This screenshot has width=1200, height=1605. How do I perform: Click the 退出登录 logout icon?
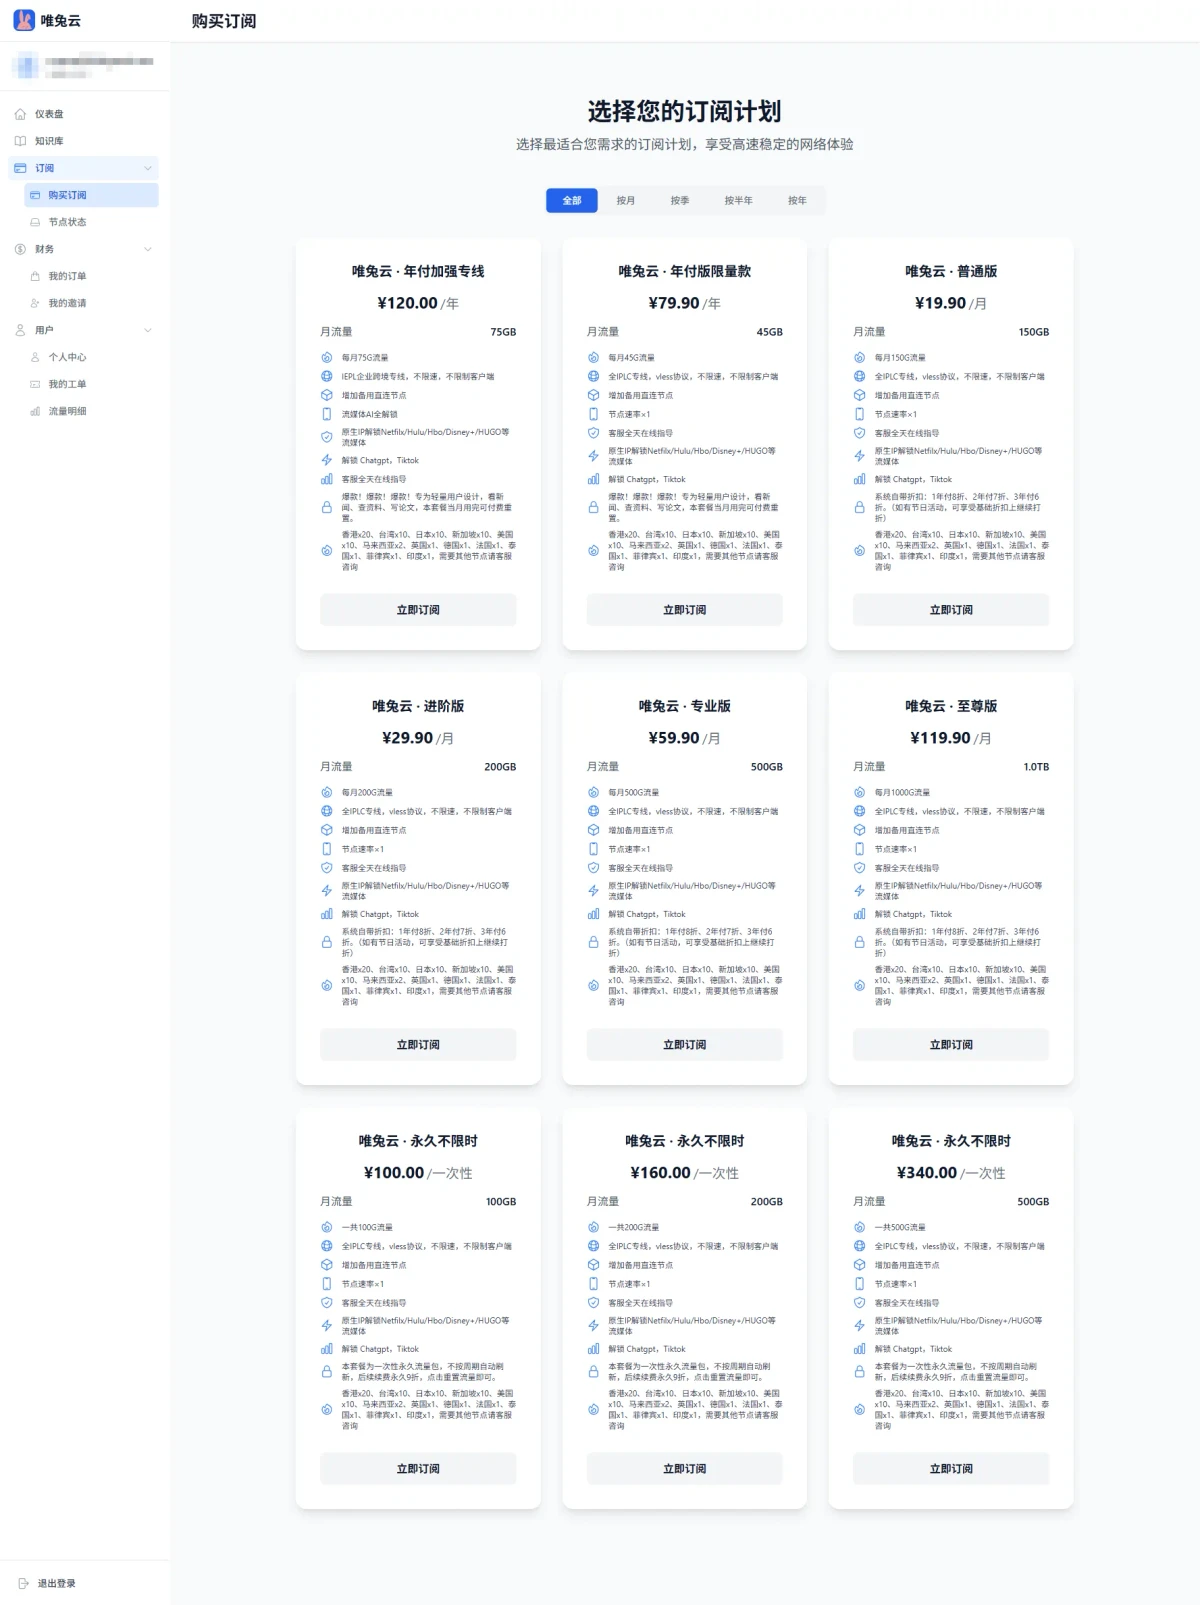(x=24, y=1583)
